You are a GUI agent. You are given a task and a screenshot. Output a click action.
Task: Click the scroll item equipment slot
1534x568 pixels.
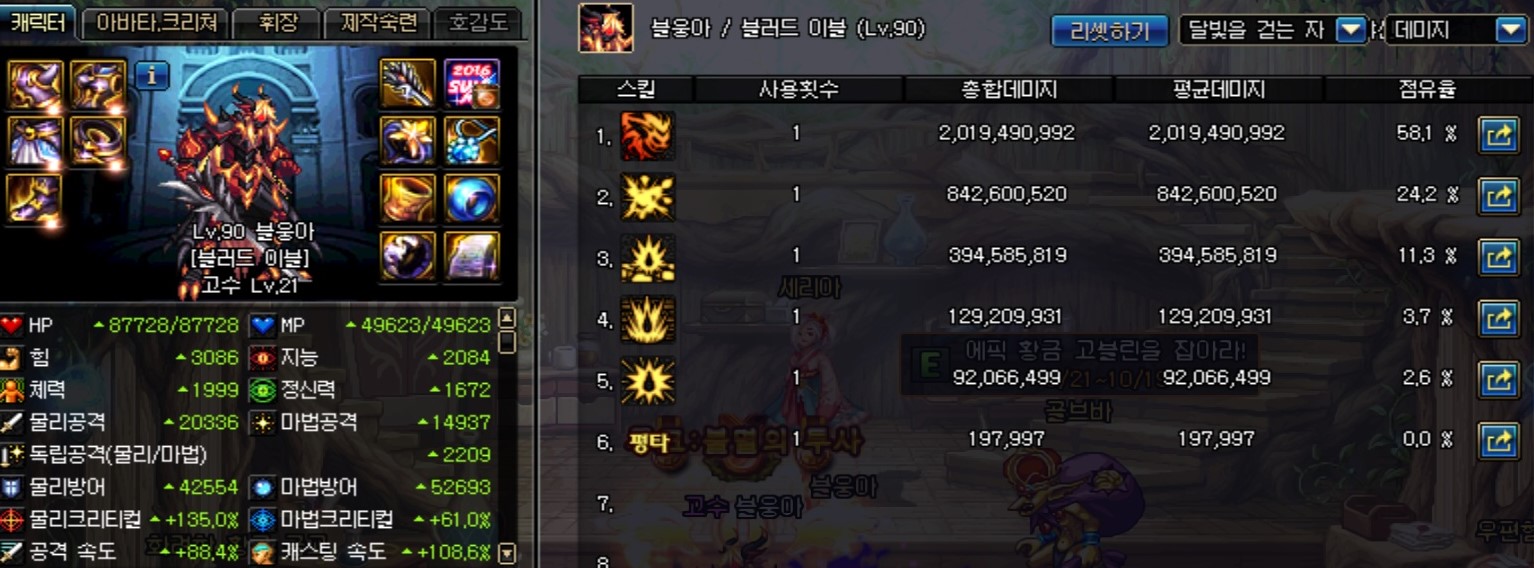[x=472, y=256]
